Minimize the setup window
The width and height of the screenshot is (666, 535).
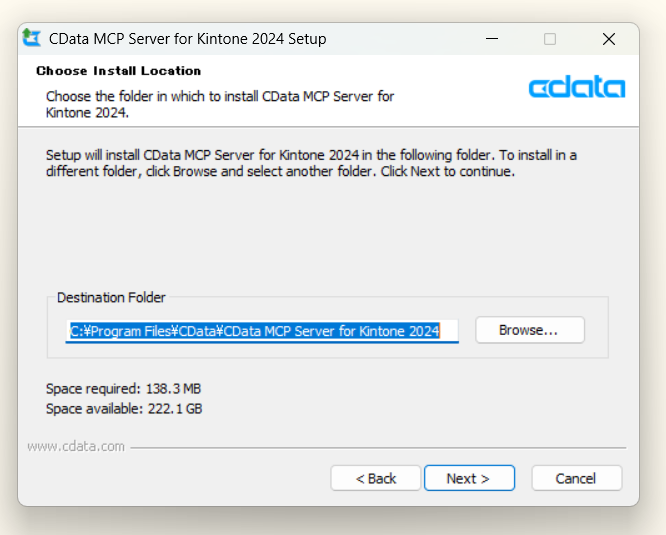coord(492,39)
